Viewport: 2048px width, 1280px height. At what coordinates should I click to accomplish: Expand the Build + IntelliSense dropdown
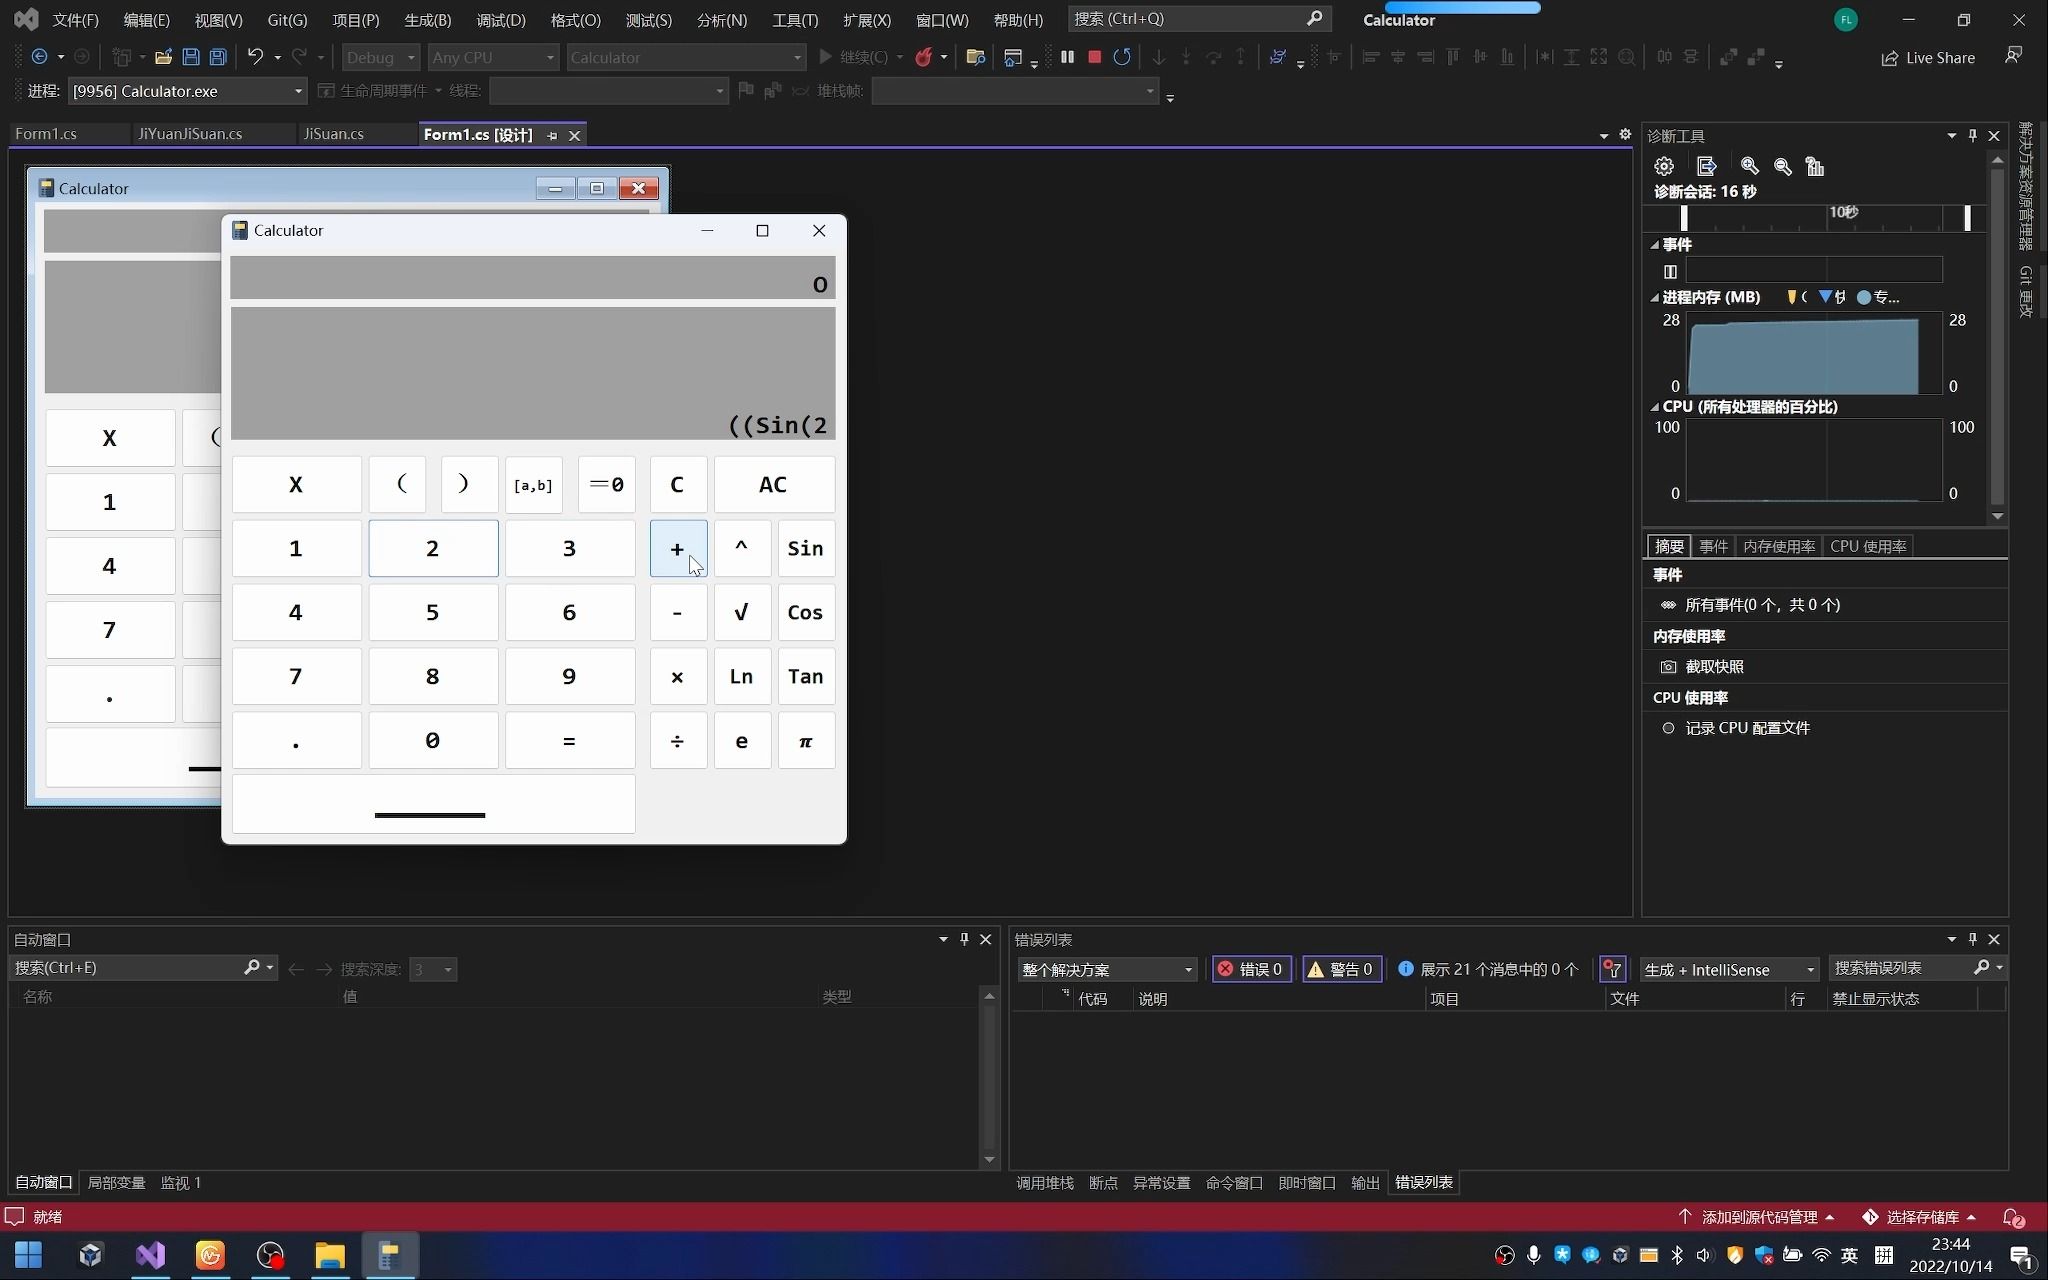1809,970
